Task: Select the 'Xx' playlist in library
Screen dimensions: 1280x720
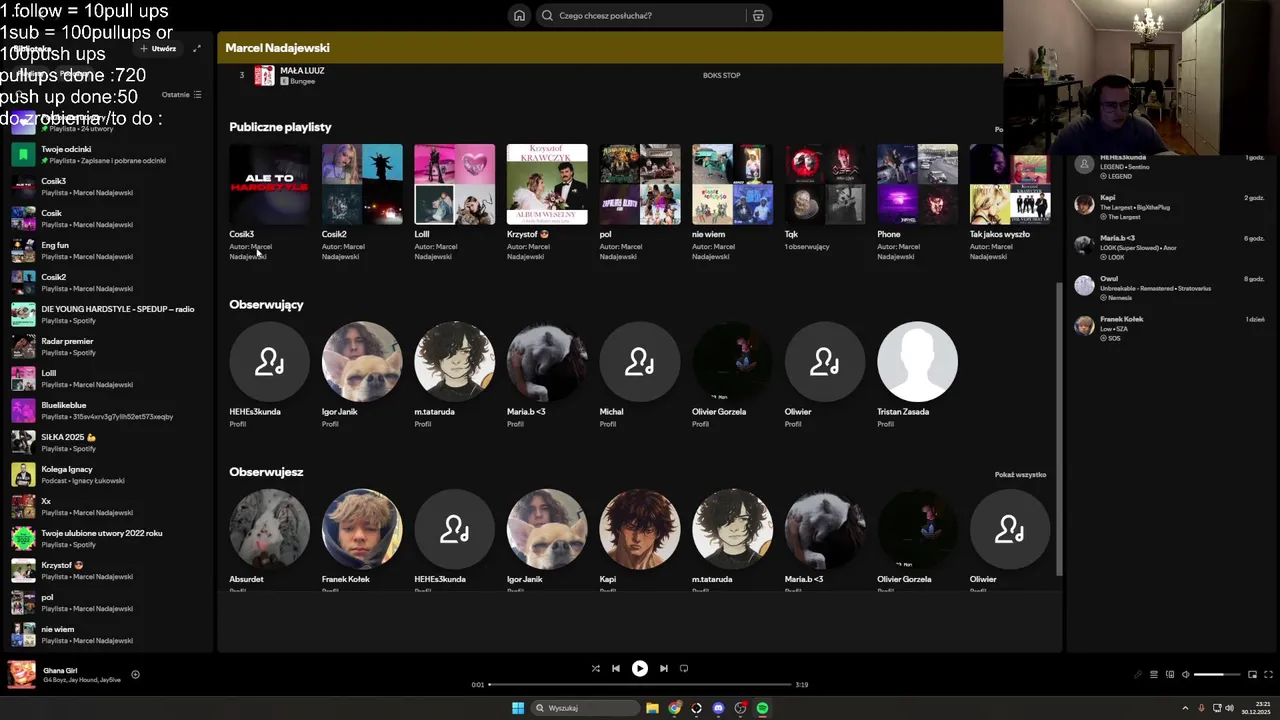Action: pos(110,506)
